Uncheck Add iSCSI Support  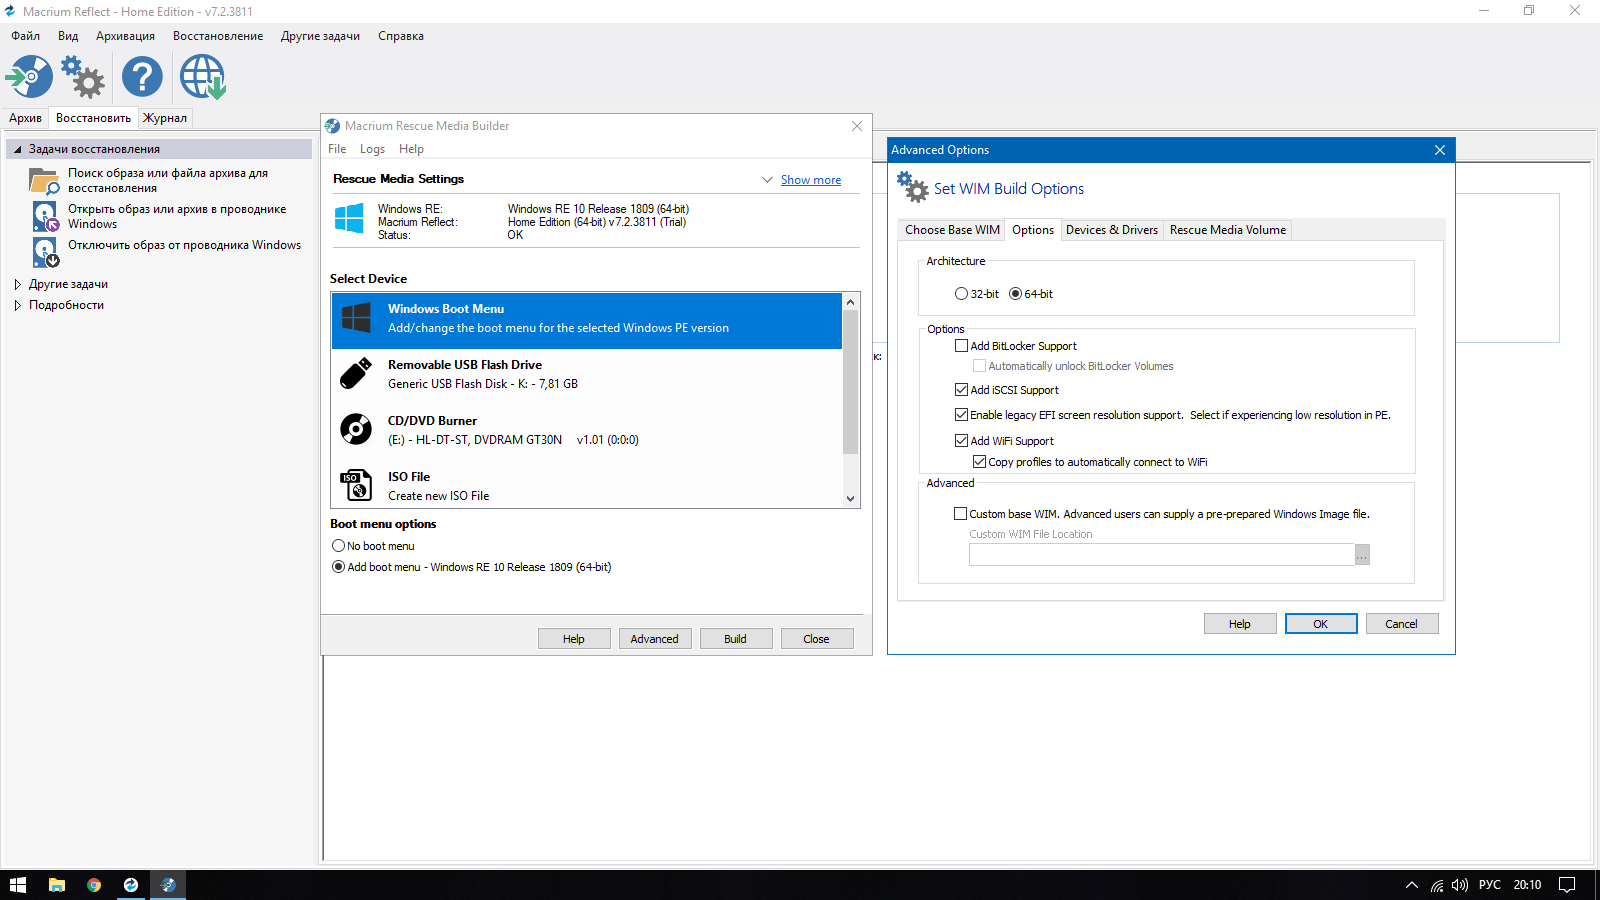tap(962, 390)
